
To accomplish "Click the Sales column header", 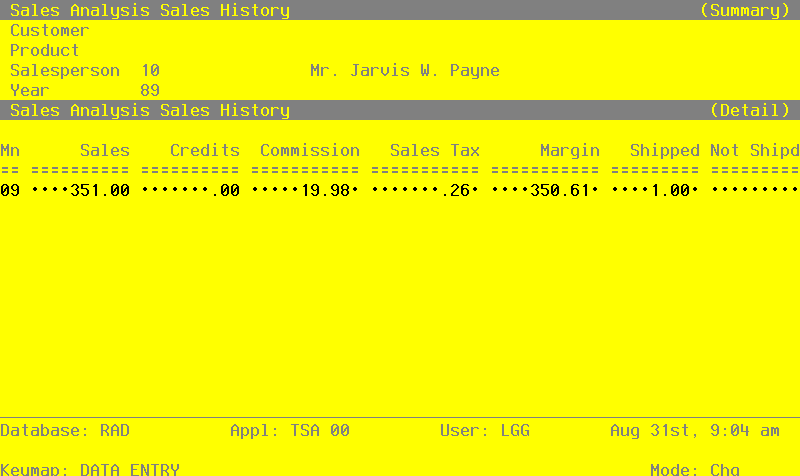I will pos(105,151).
